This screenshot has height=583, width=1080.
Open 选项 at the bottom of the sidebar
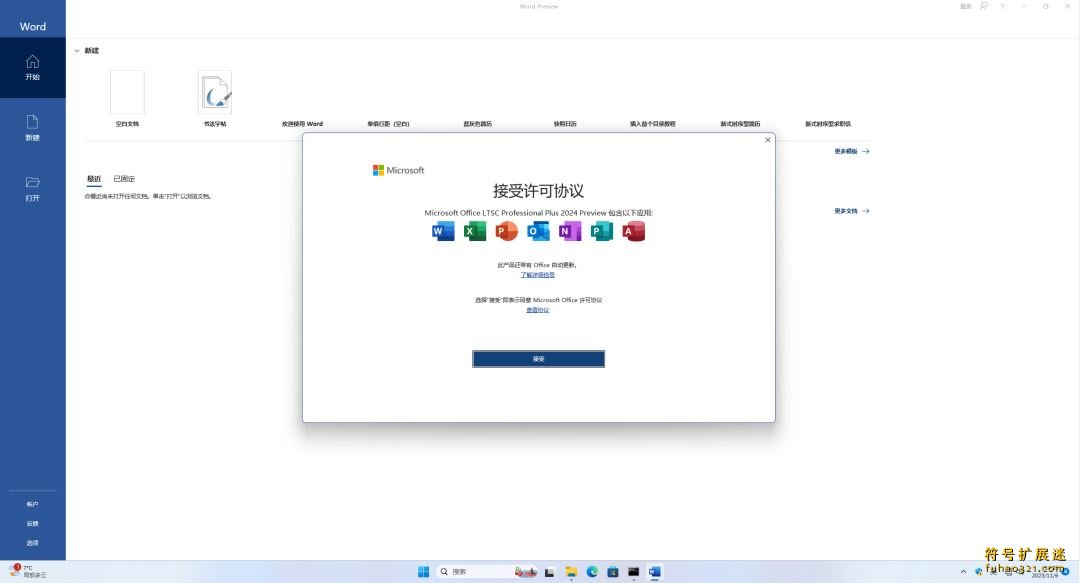[x=33, y=542]
